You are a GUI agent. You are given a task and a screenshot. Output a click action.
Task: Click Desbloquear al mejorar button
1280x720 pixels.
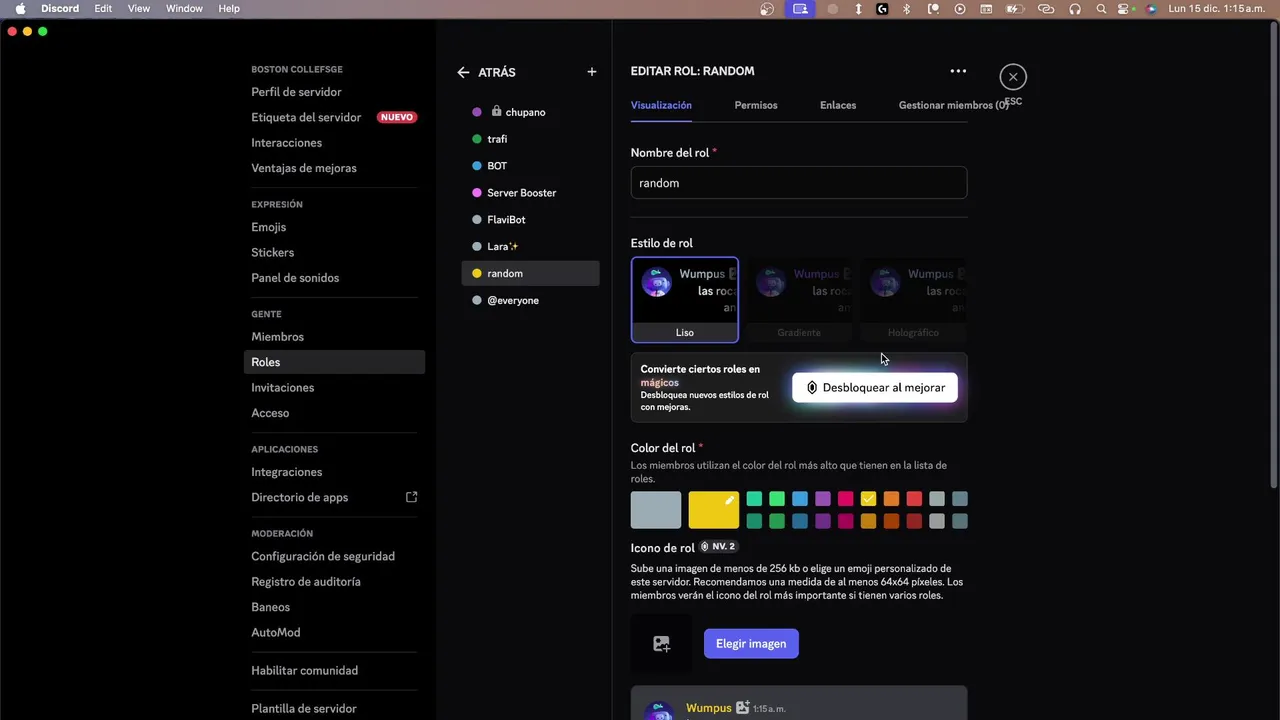pyautogui.click(x=875, y=387)
